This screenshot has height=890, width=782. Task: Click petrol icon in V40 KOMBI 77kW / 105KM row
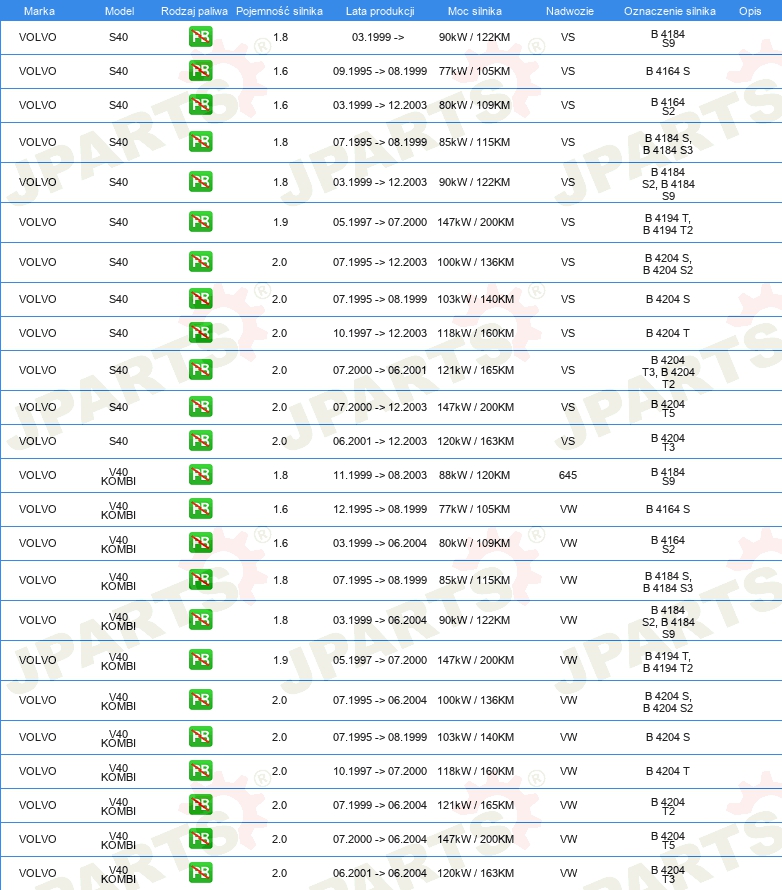[x=201, y=509]
